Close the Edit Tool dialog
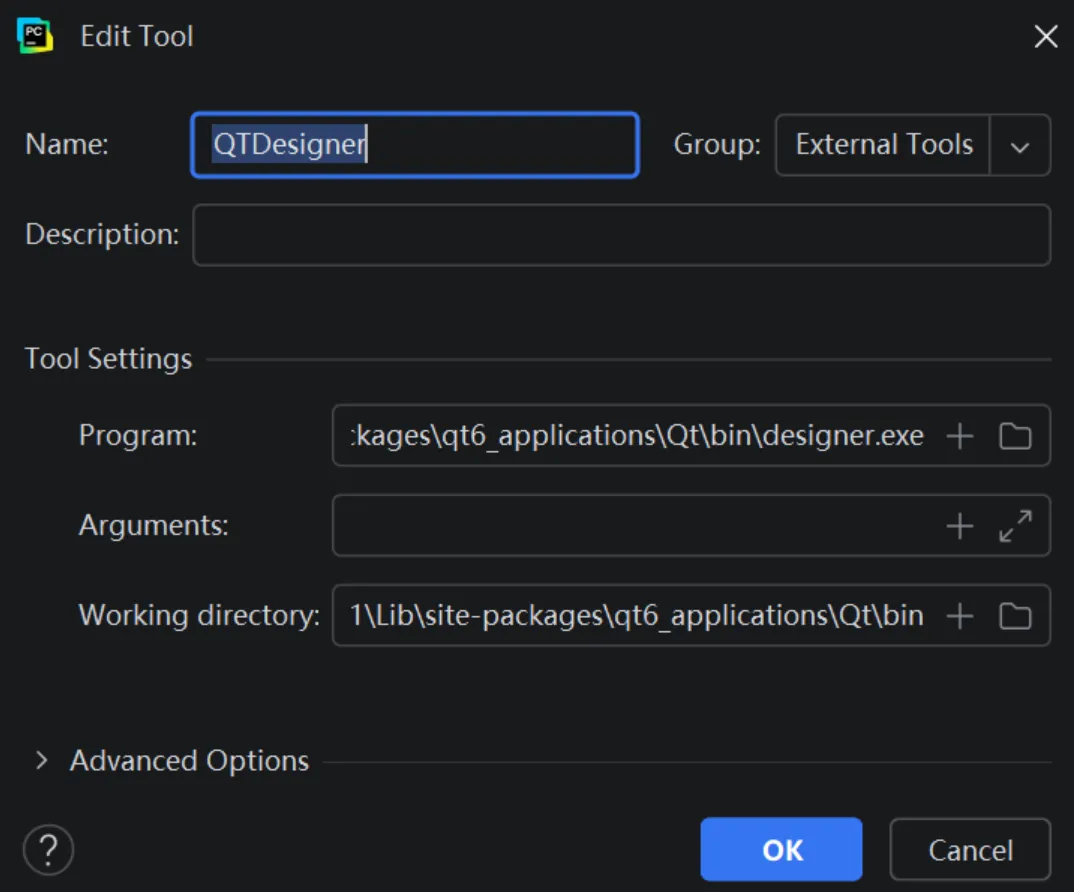 tap(1045, 37)
